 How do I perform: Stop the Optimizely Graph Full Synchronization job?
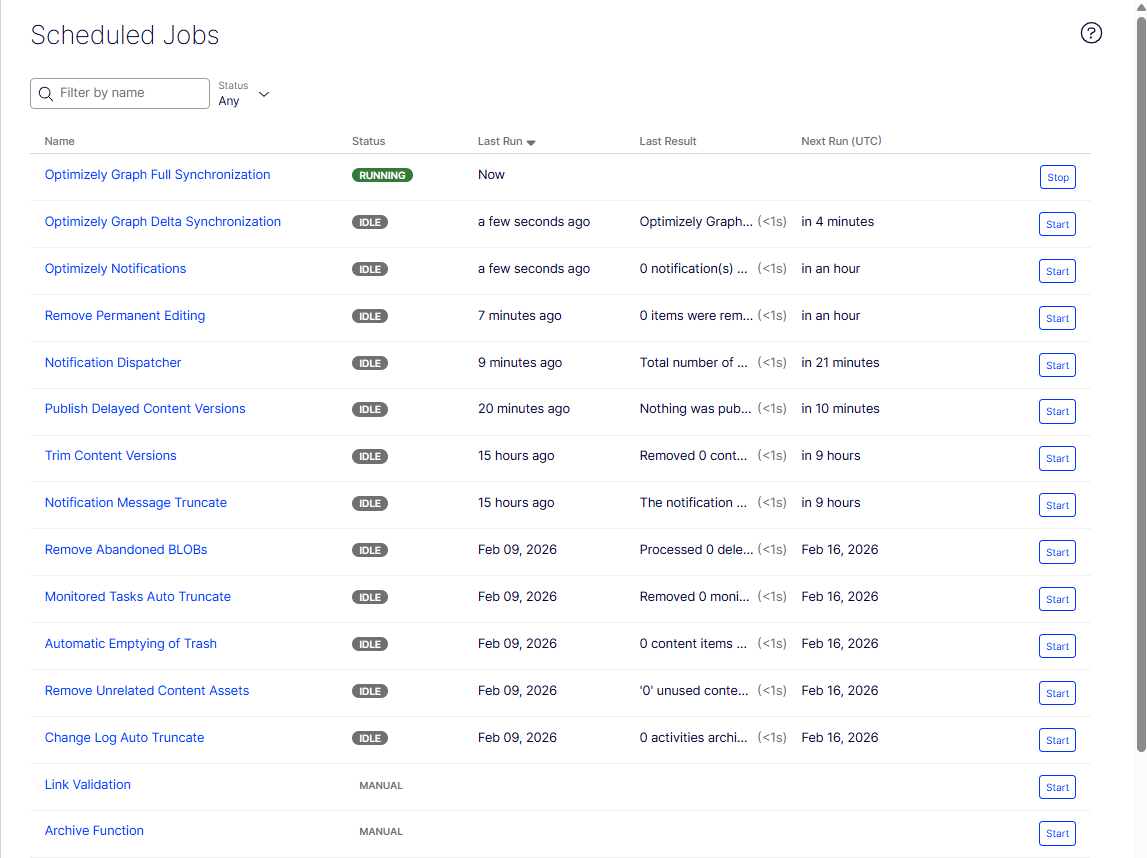[1057, 177]
